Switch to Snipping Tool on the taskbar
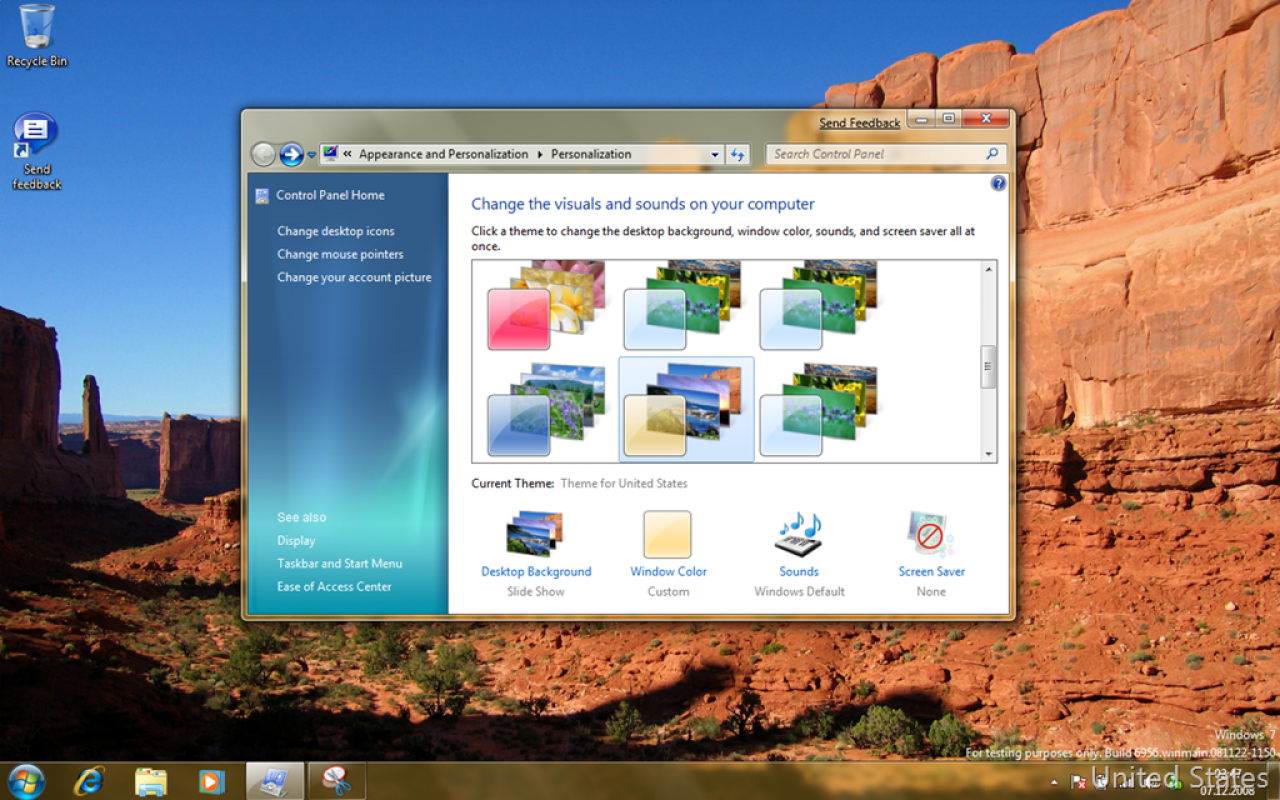This screenshot has width=1280, height=800. click(x=337, y=781)
